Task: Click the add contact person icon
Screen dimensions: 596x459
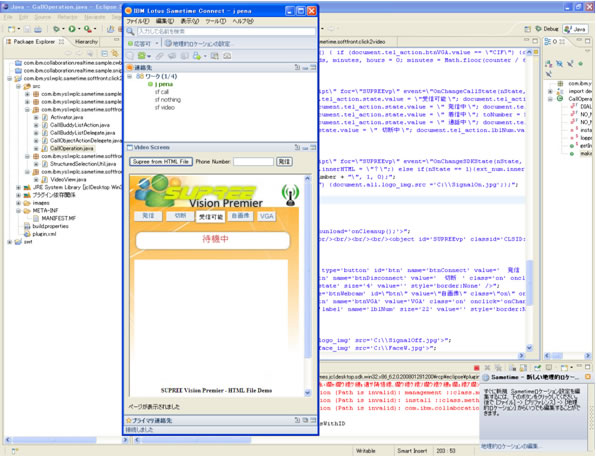Action: 197,56
